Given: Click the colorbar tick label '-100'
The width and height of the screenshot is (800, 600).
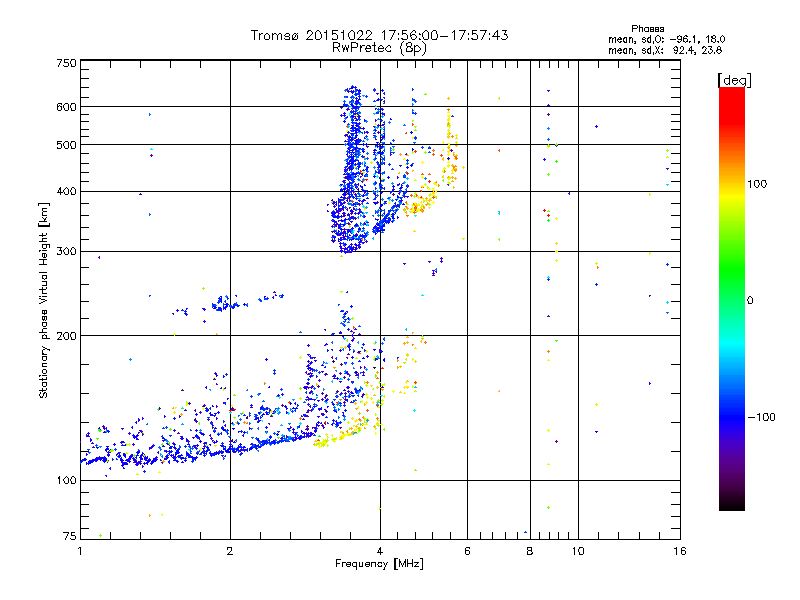Looking at the screenshot, I should [x=761, y=417].
